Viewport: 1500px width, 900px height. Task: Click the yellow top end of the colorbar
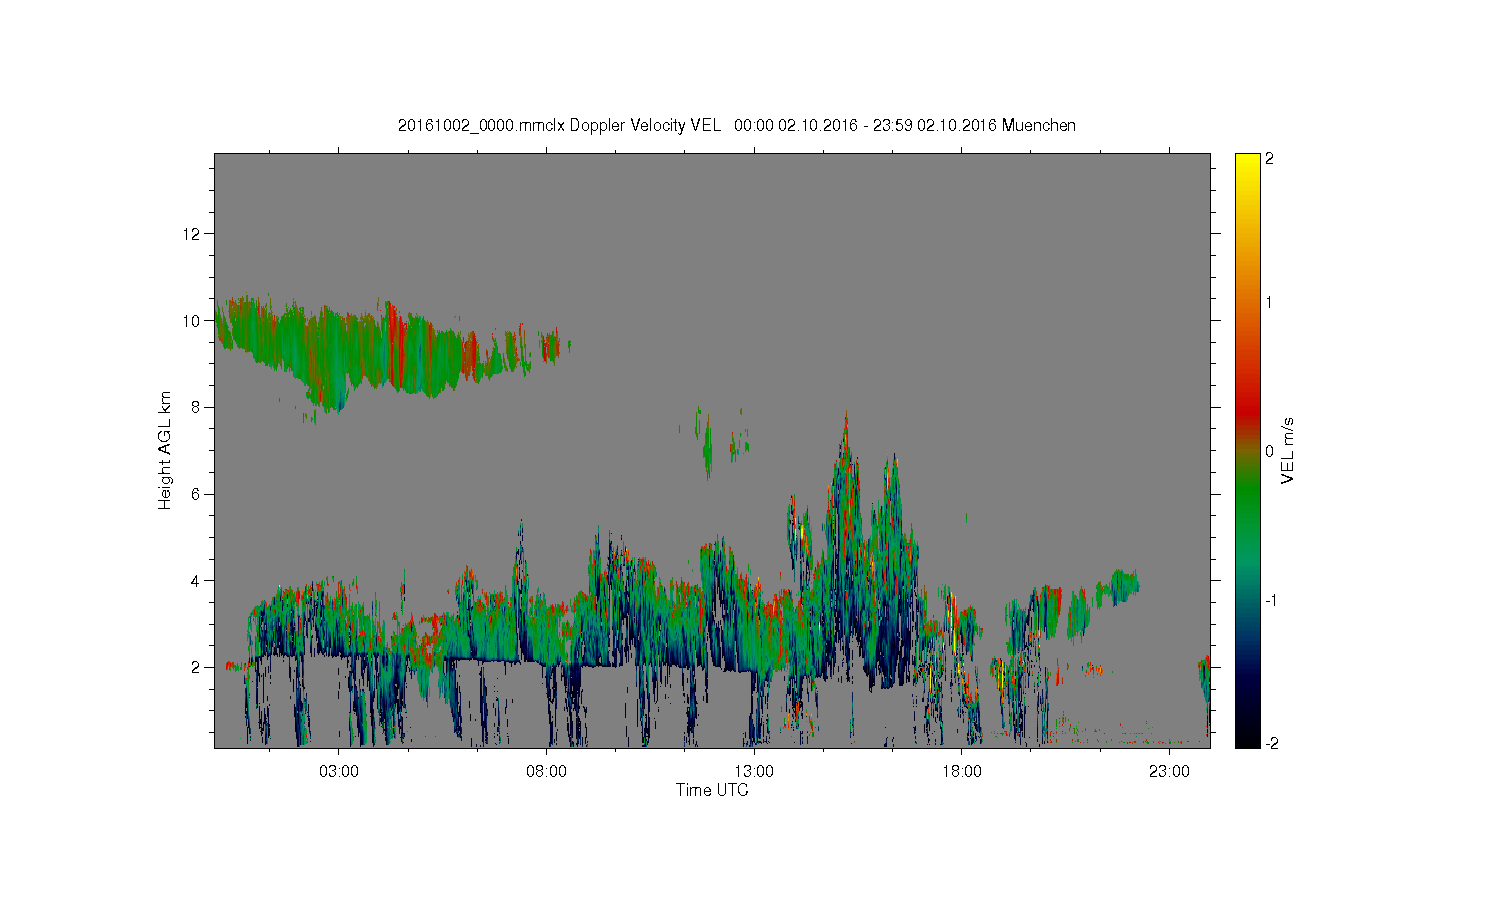1247,165
